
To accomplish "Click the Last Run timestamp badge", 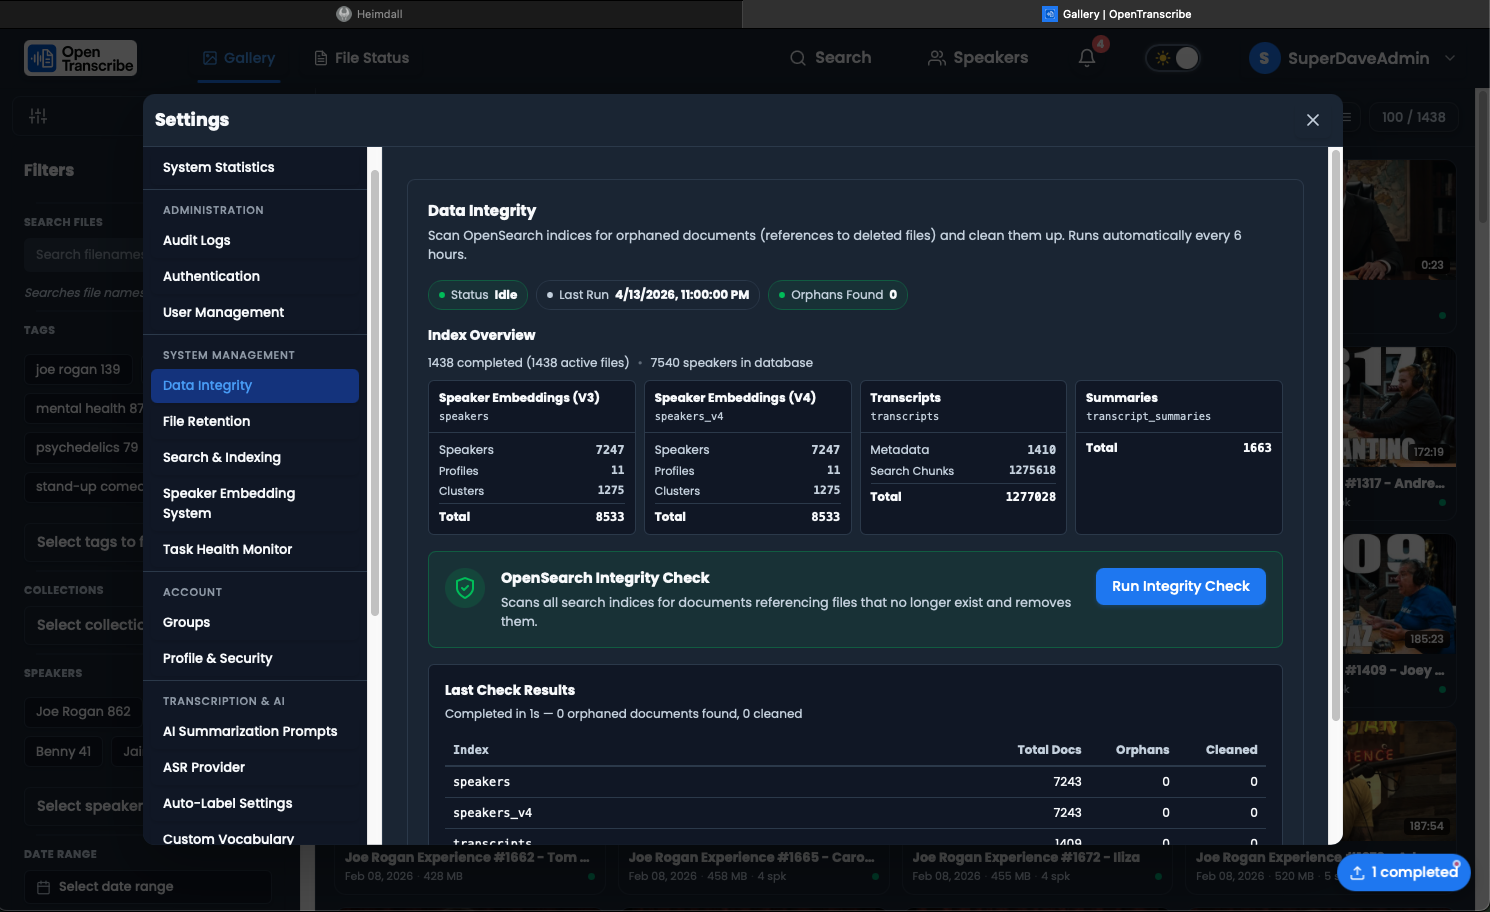I will pos(648,295).
